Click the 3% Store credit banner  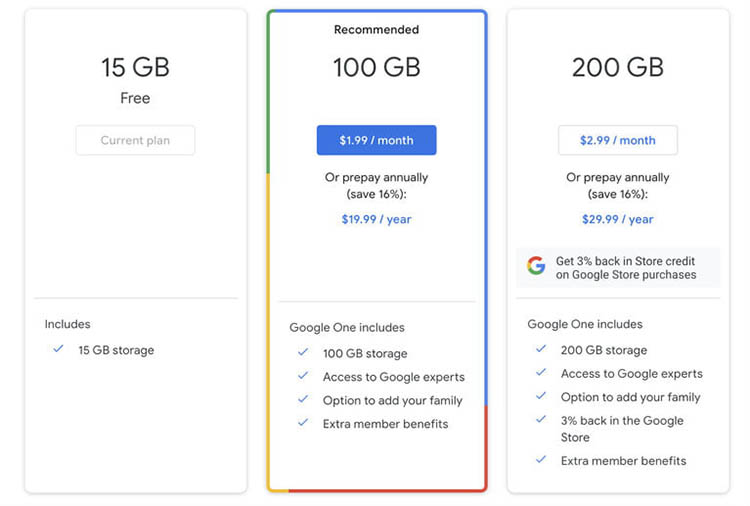(618, 267)
